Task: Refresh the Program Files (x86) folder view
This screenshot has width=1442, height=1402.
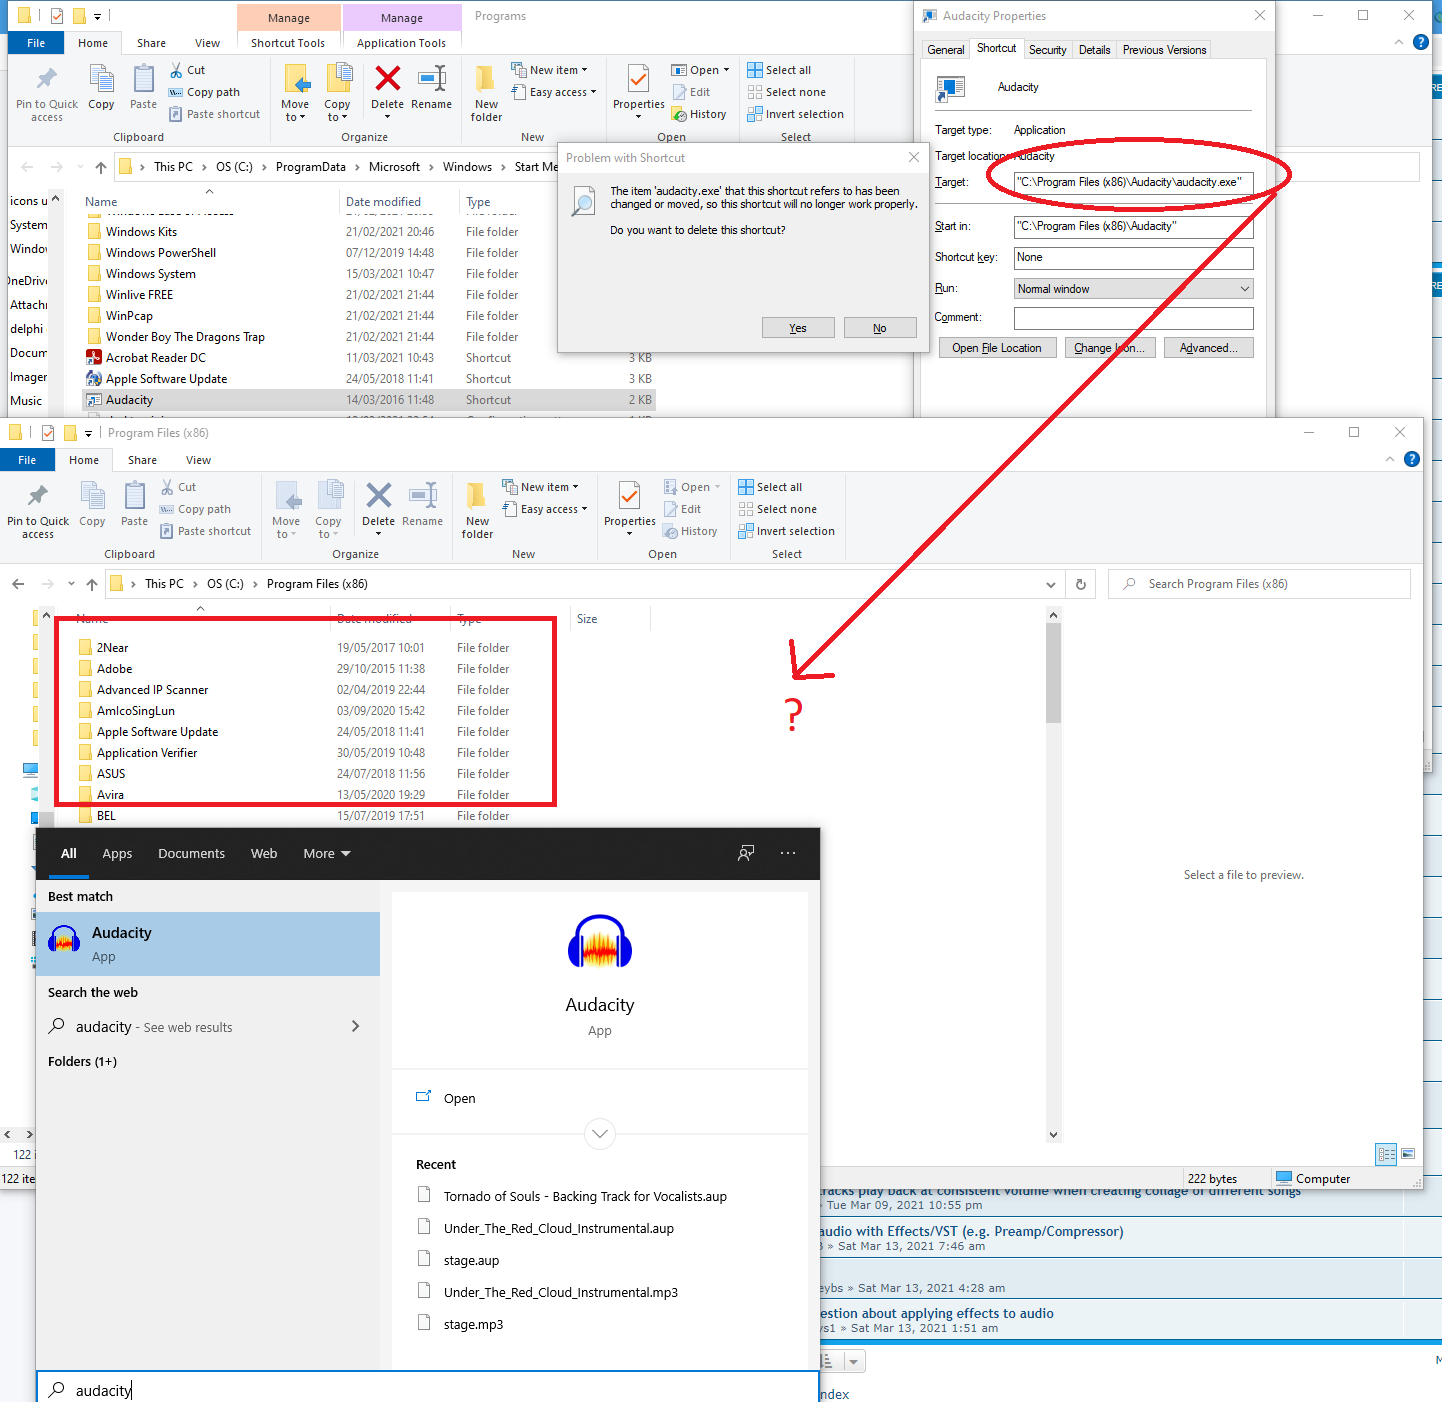Action: (x=1080, y=584)
